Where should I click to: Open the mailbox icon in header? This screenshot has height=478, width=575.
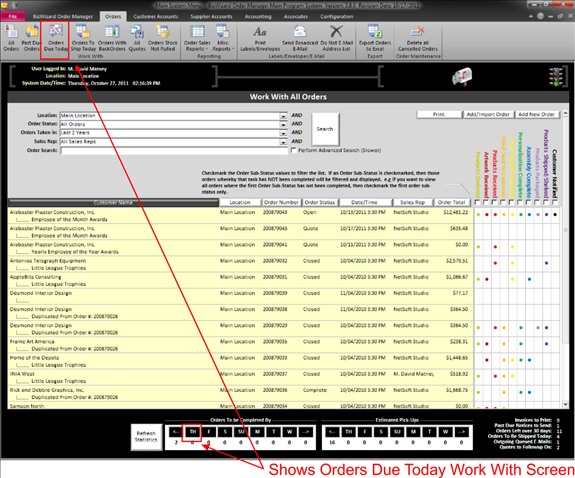tap(462, 77)
